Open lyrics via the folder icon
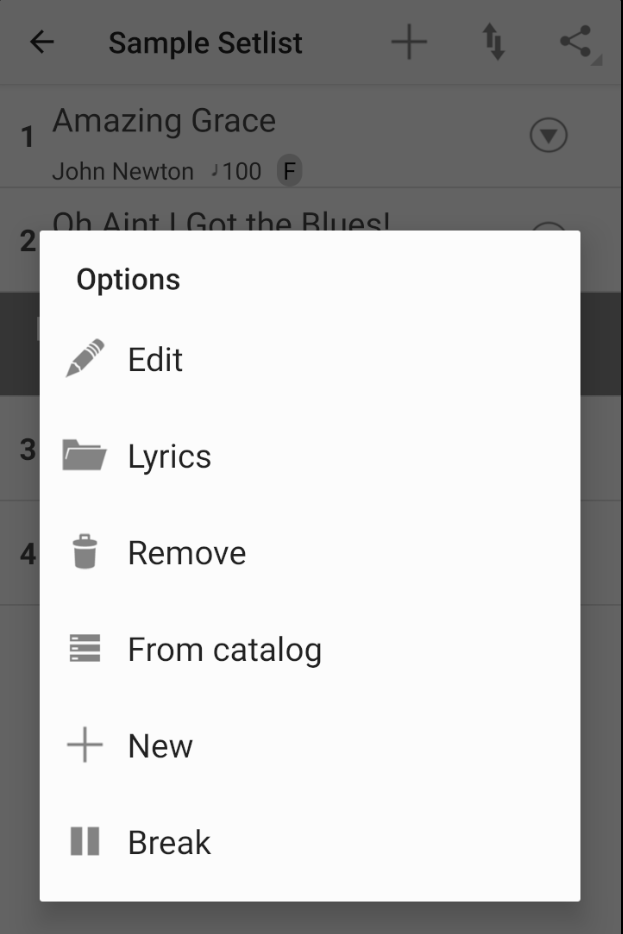The width and height of the screenshot is (623, 934). (85, 455)
